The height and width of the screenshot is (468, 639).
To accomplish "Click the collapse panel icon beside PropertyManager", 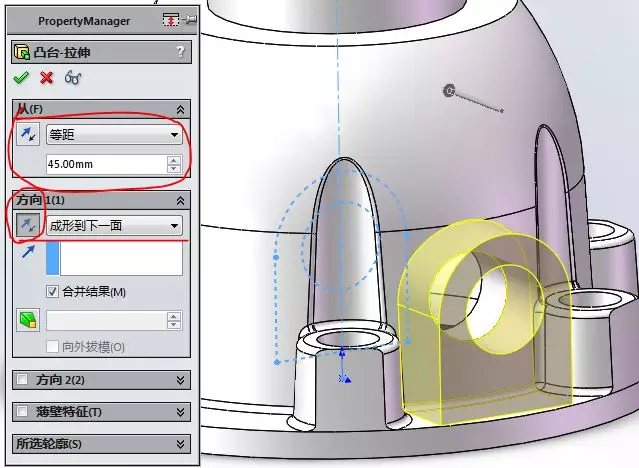I will coord(170,20).
